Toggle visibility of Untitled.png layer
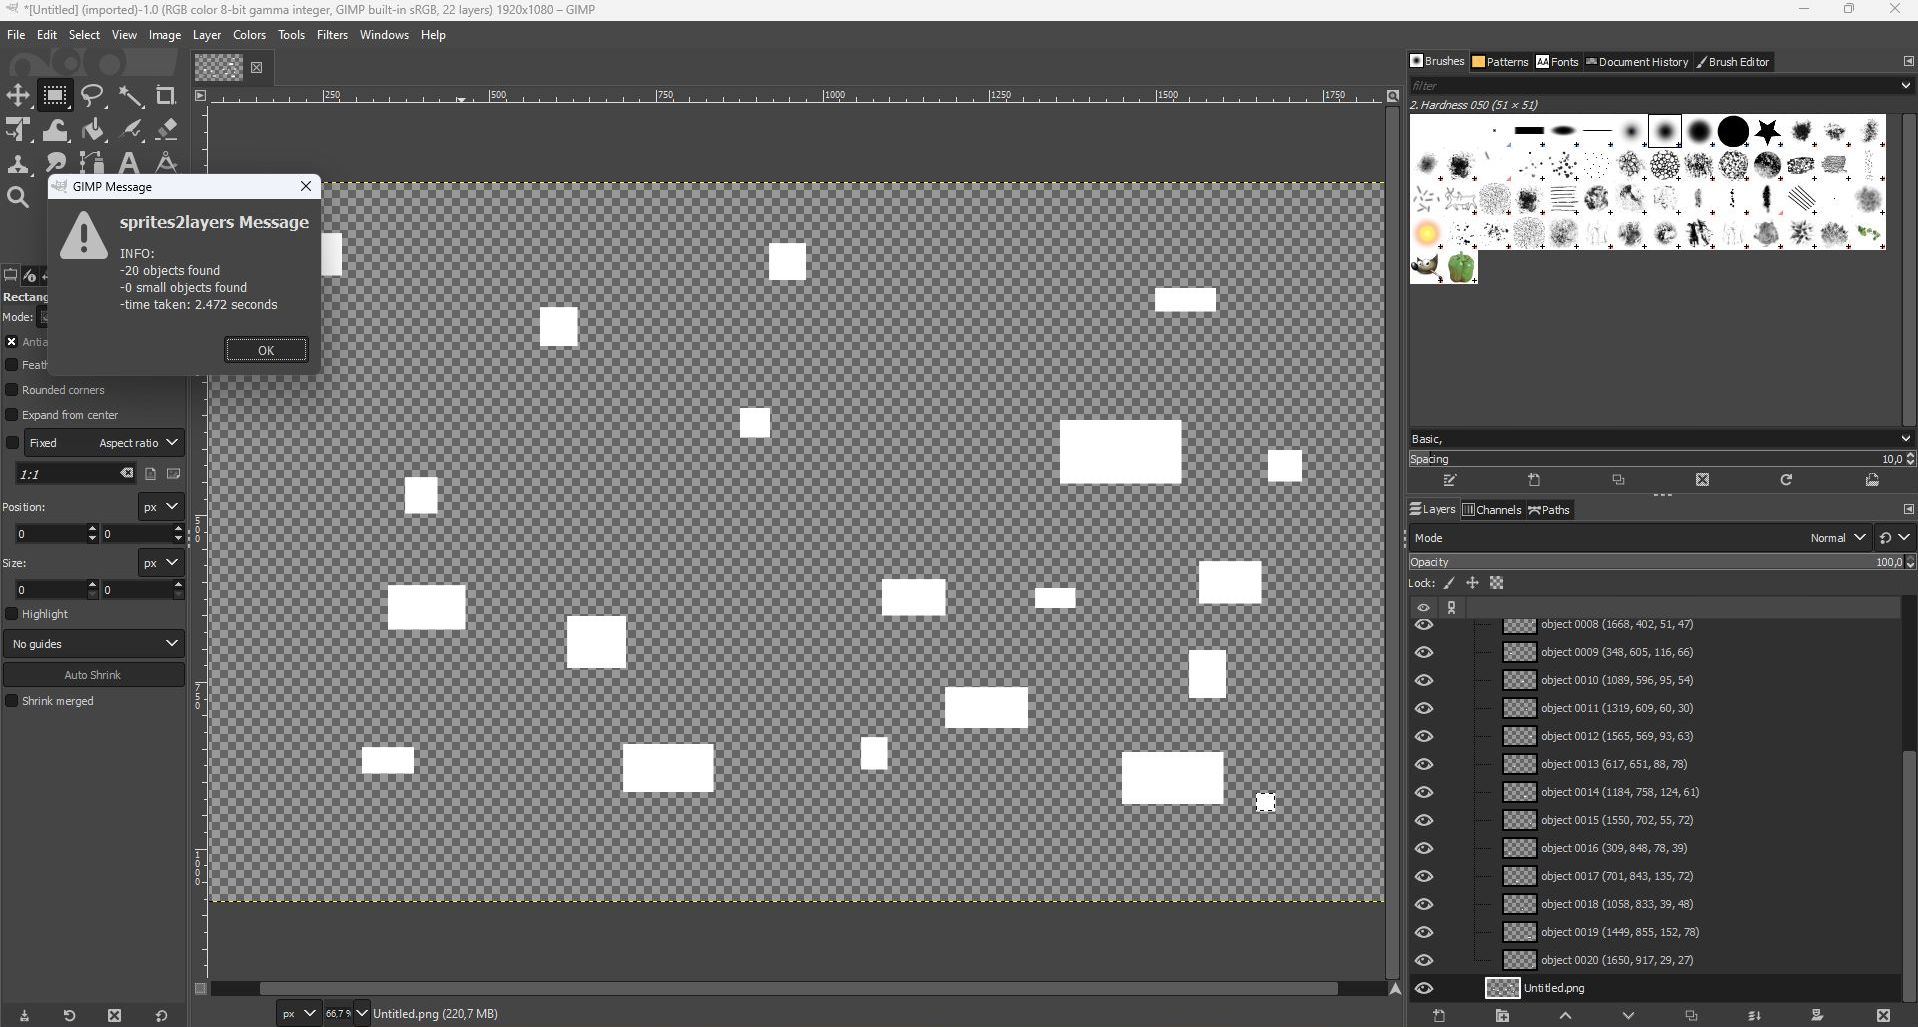 pos(1424,988)
